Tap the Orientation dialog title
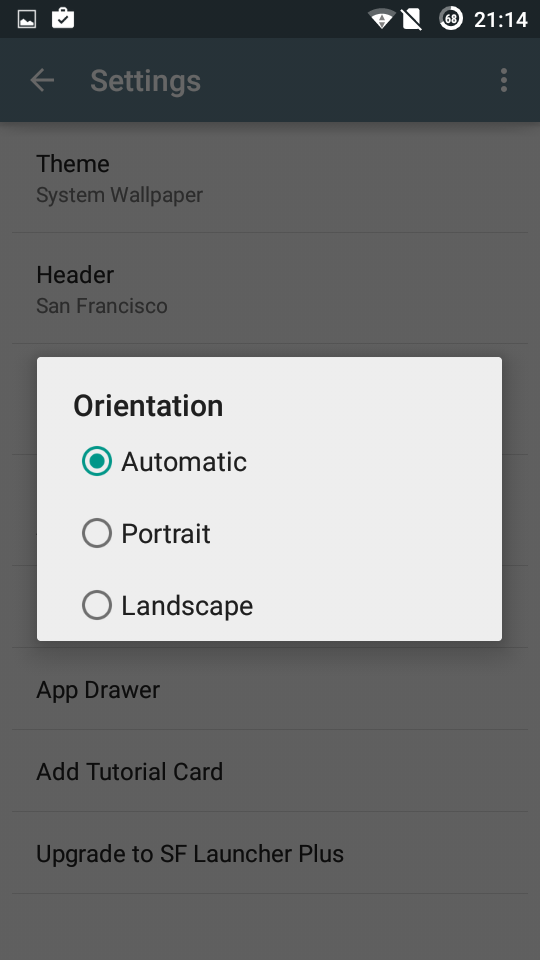This screenshot has width=540, height=960. (148, 406)
